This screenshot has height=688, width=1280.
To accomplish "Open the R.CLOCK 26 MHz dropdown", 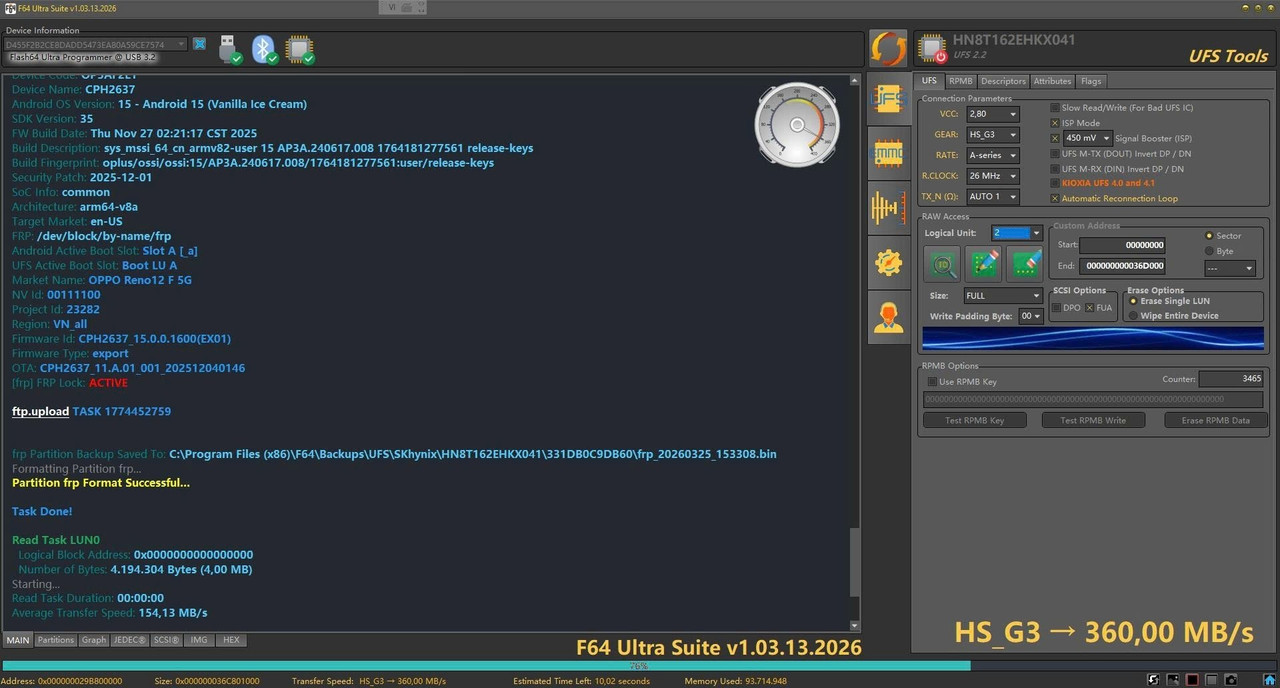I will pos(992,176).
